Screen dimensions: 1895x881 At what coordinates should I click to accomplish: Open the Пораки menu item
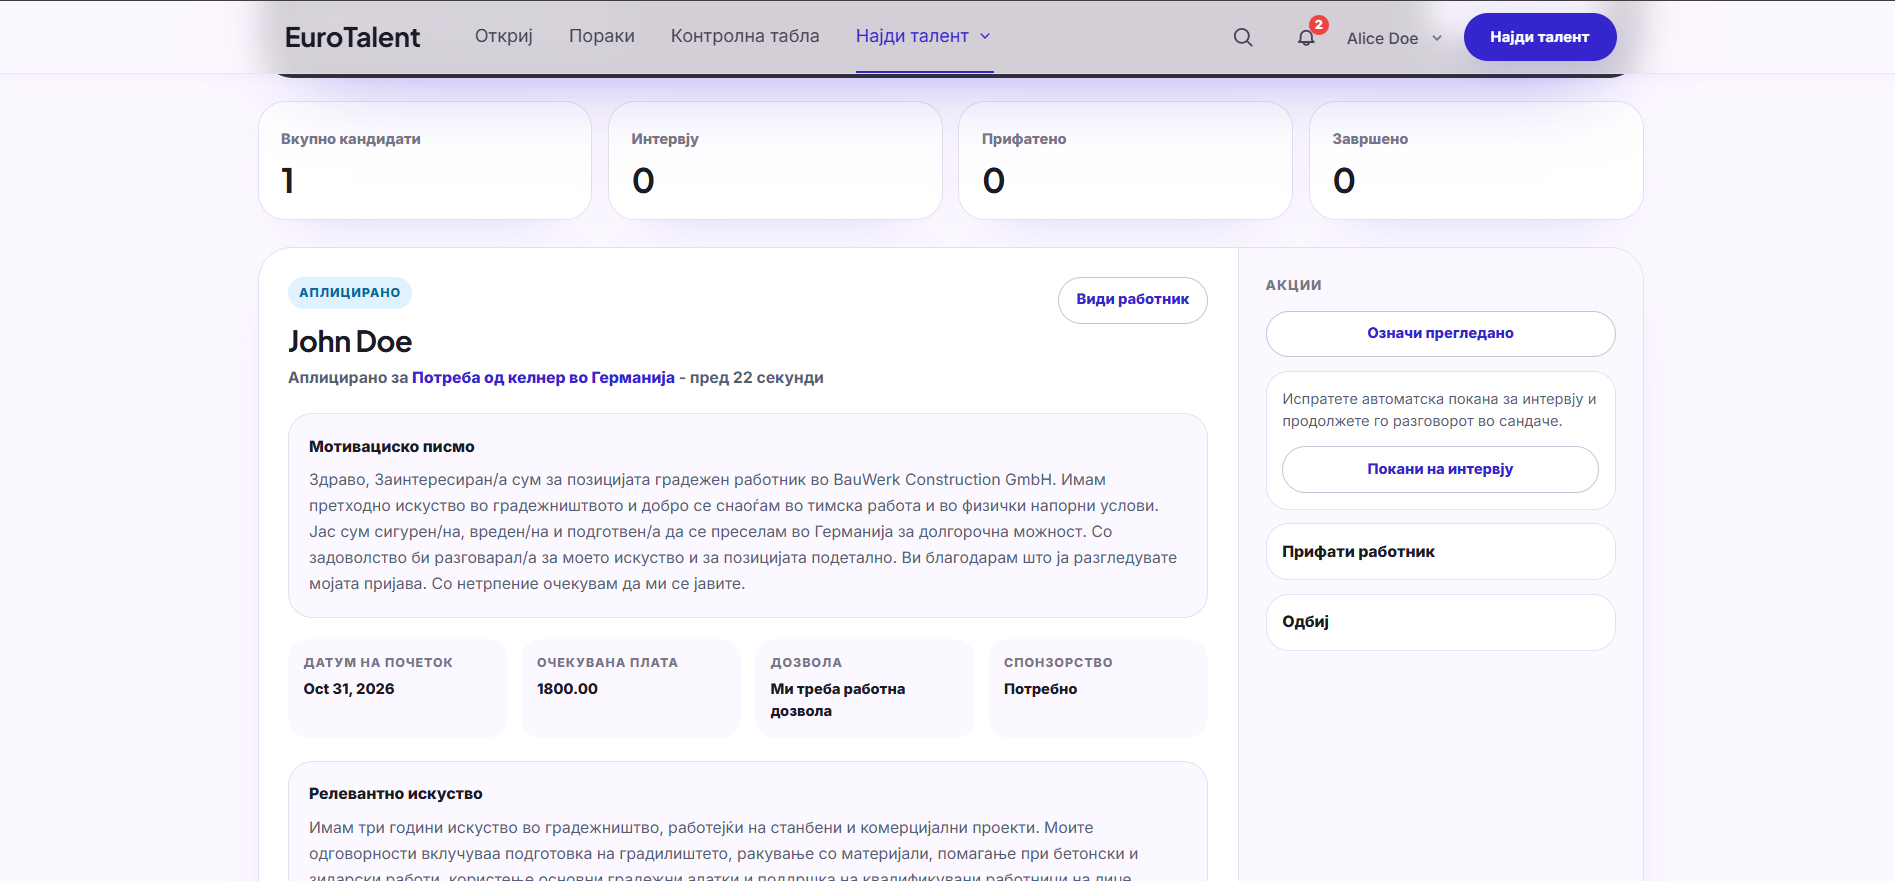pos(602,36)
